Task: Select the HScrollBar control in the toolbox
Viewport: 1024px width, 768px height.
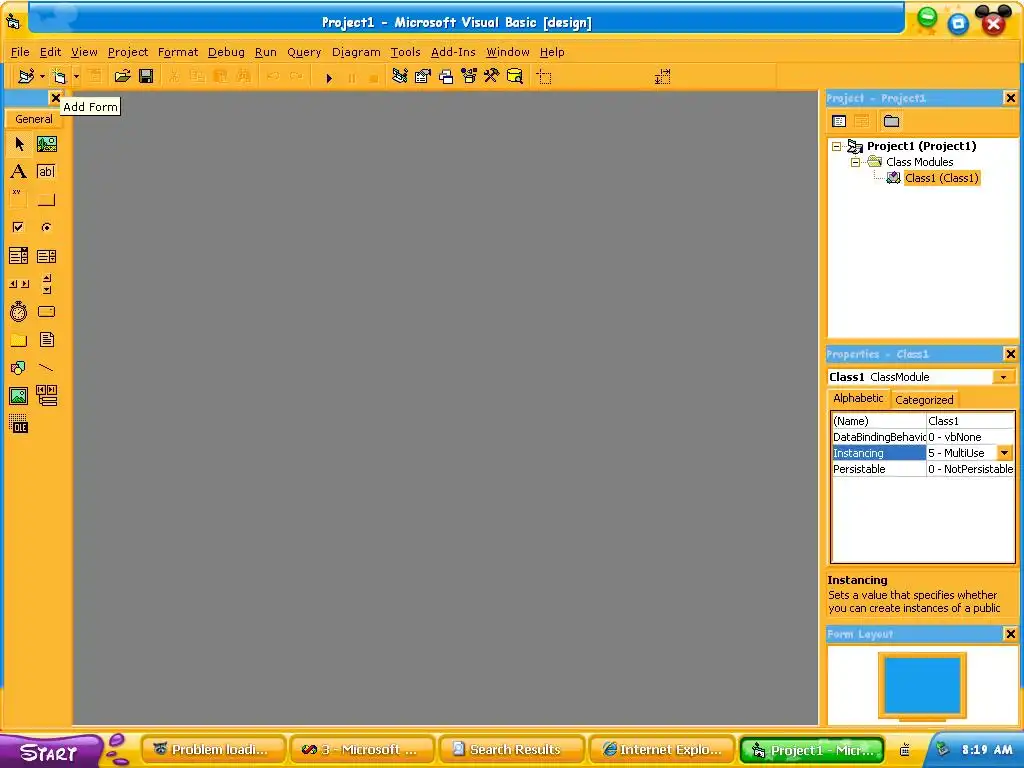Action: pos(19,283)
